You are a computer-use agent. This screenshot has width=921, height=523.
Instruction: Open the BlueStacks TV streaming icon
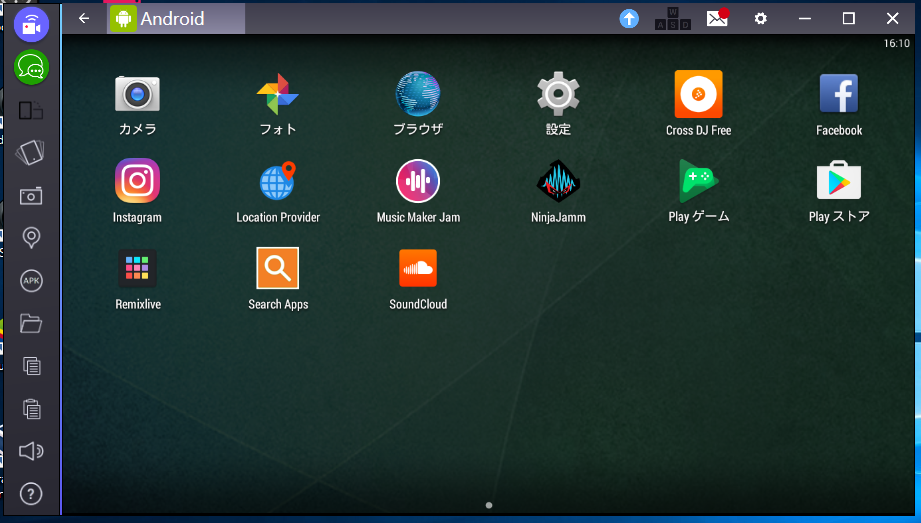pos(31,25)
